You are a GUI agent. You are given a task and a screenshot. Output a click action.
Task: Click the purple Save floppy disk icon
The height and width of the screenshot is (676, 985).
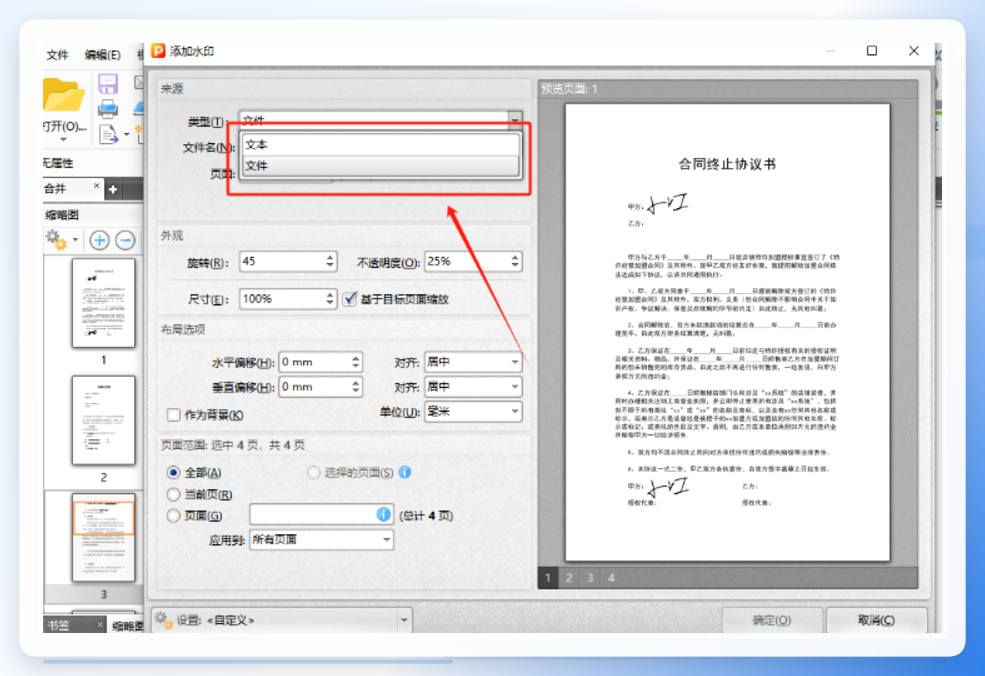108,84
